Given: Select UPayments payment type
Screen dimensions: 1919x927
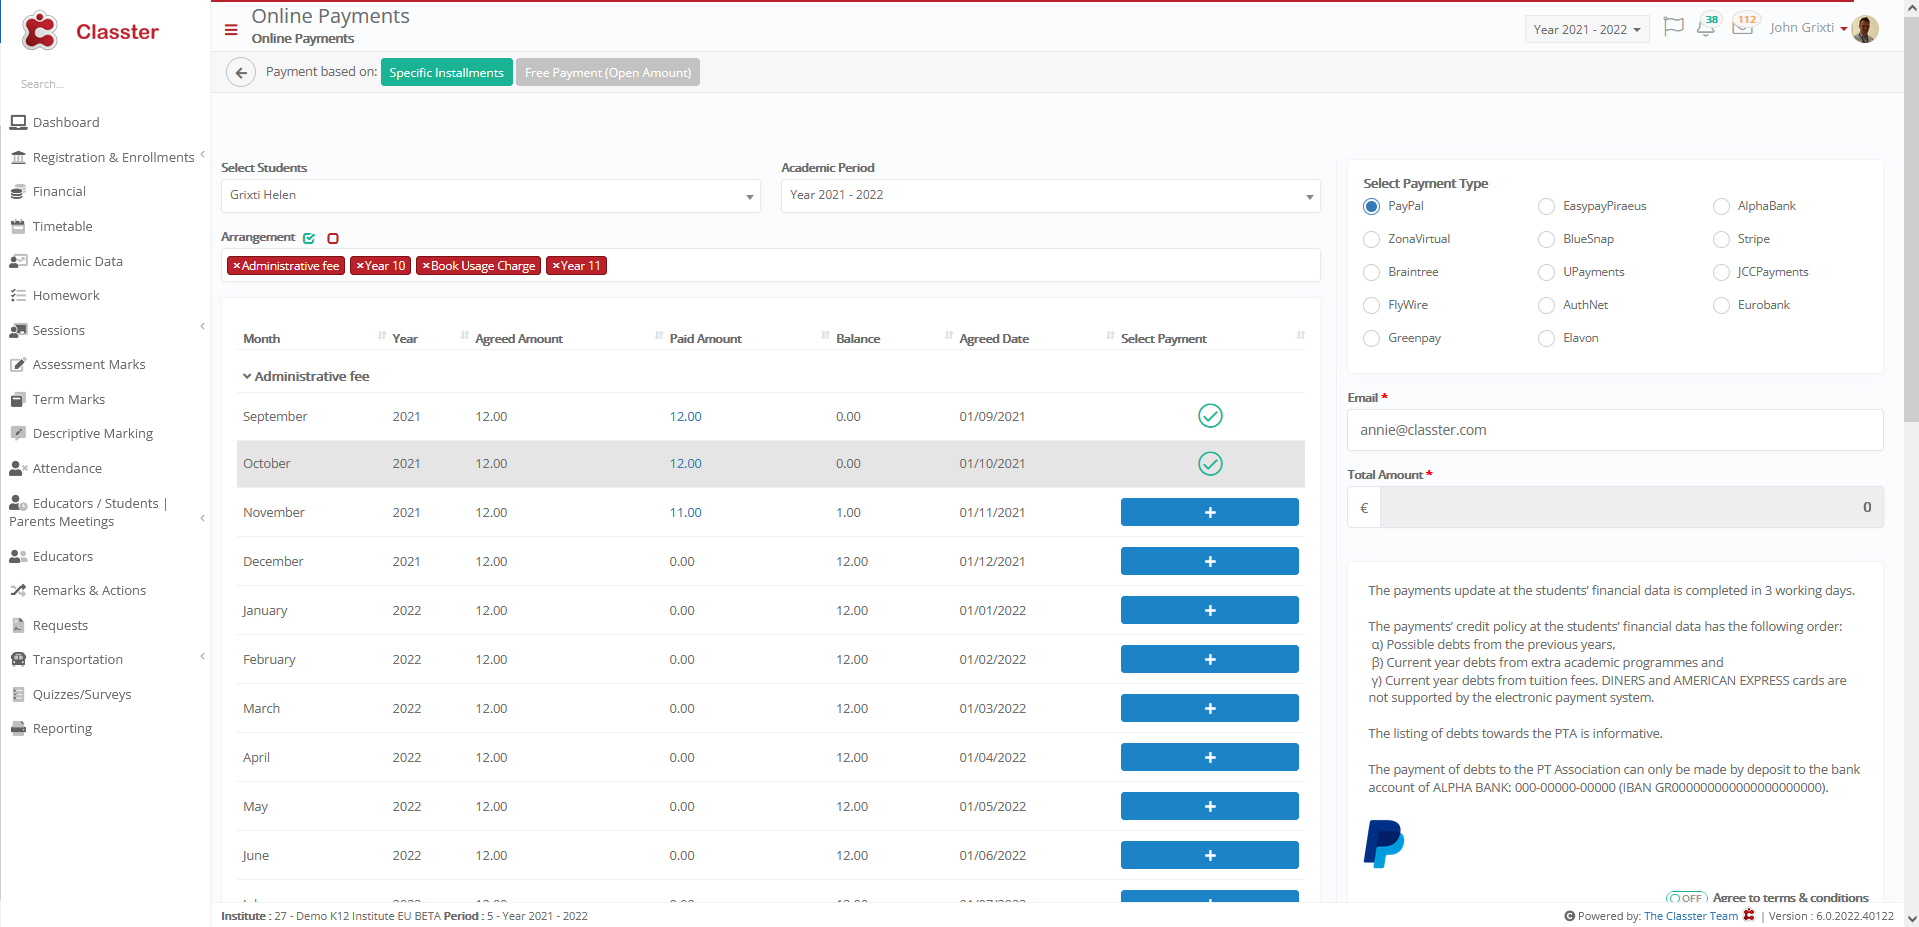Looking at the screenshot, I should 1546,273.
